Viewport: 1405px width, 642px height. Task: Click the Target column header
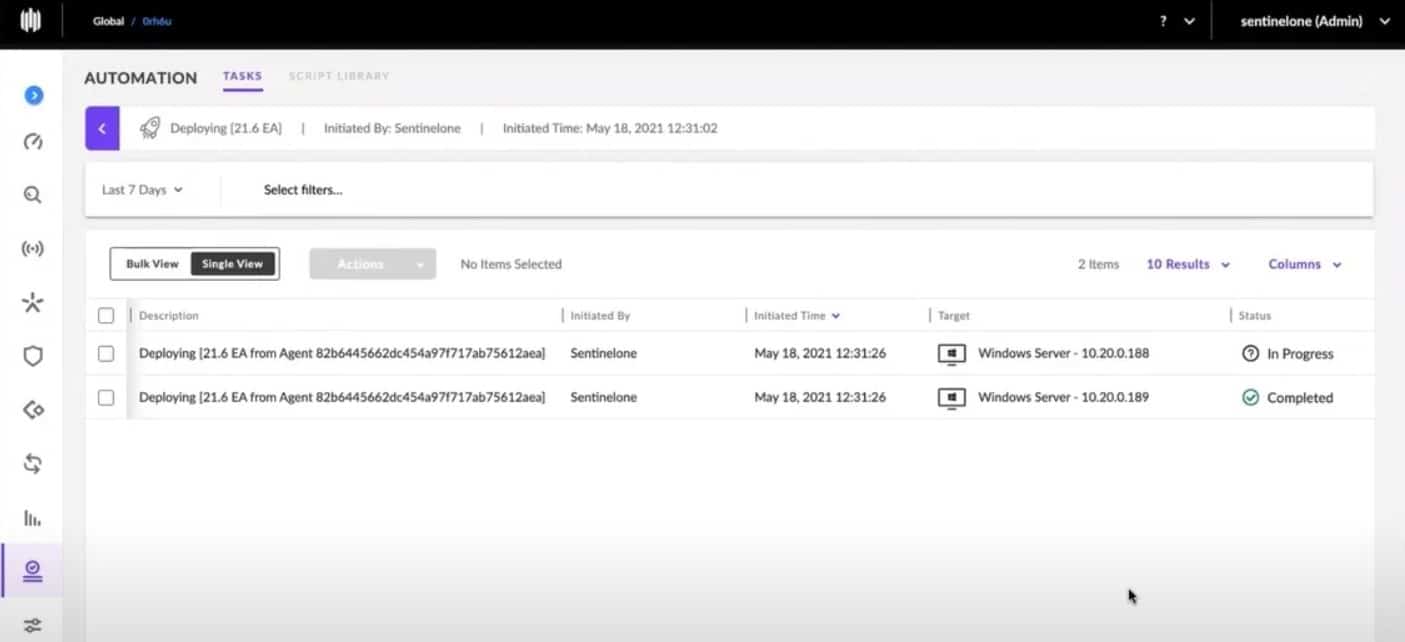954,316
